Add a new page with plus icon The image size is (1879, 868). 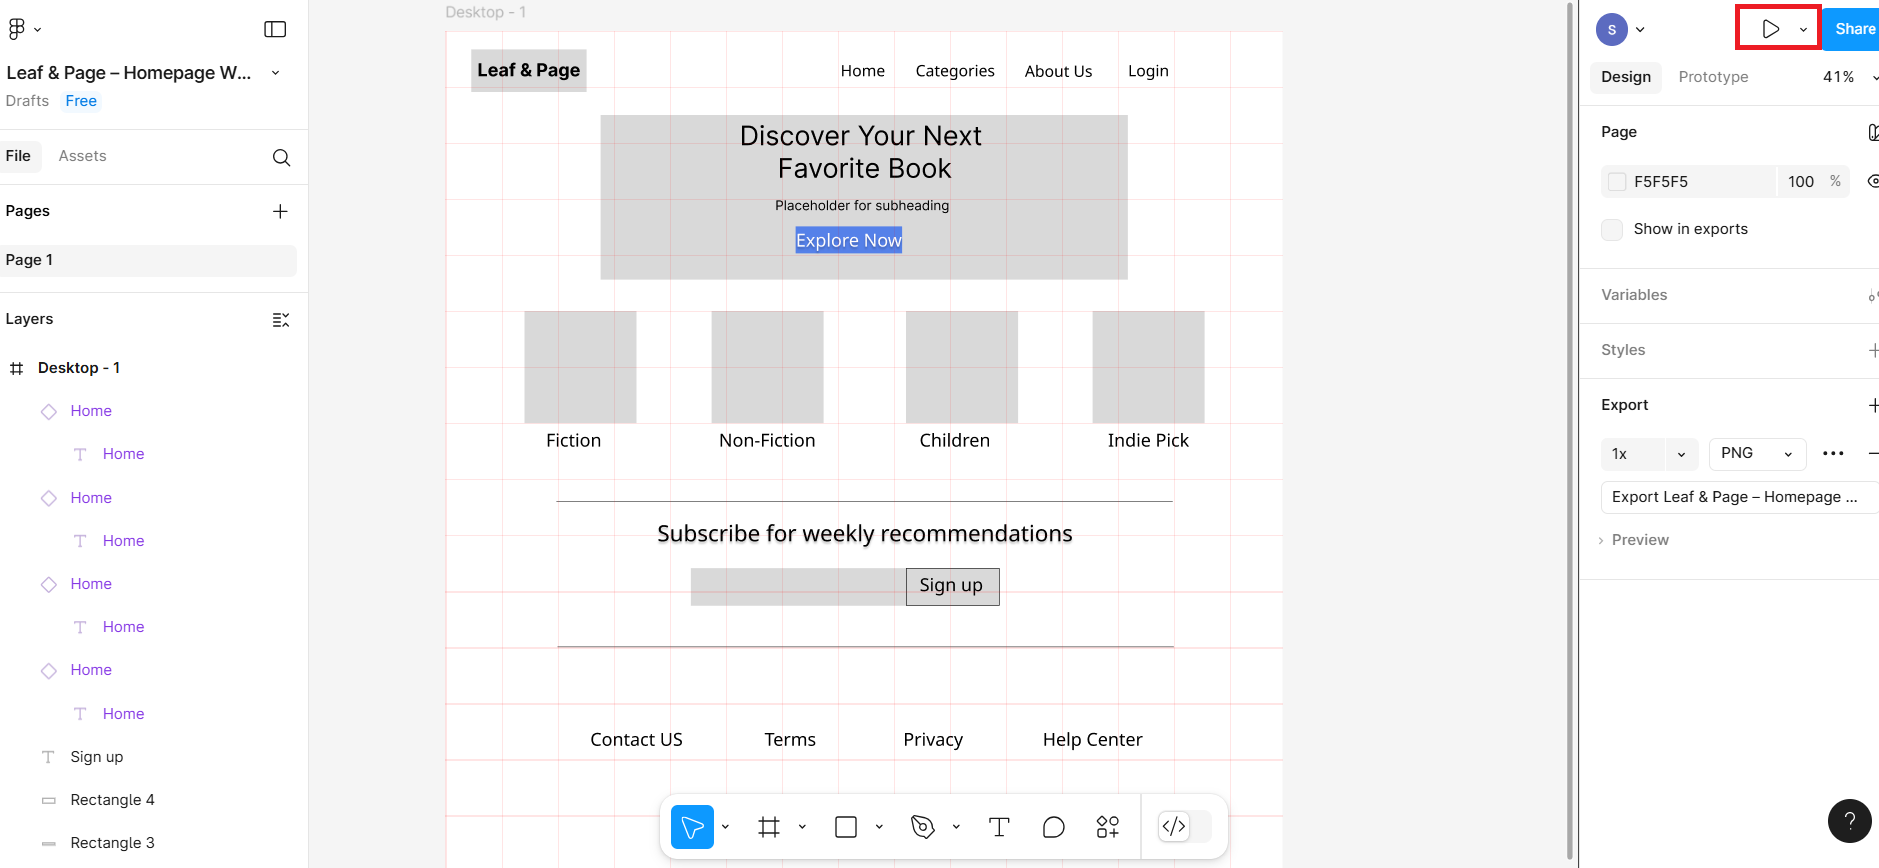(x=280, y=211)
